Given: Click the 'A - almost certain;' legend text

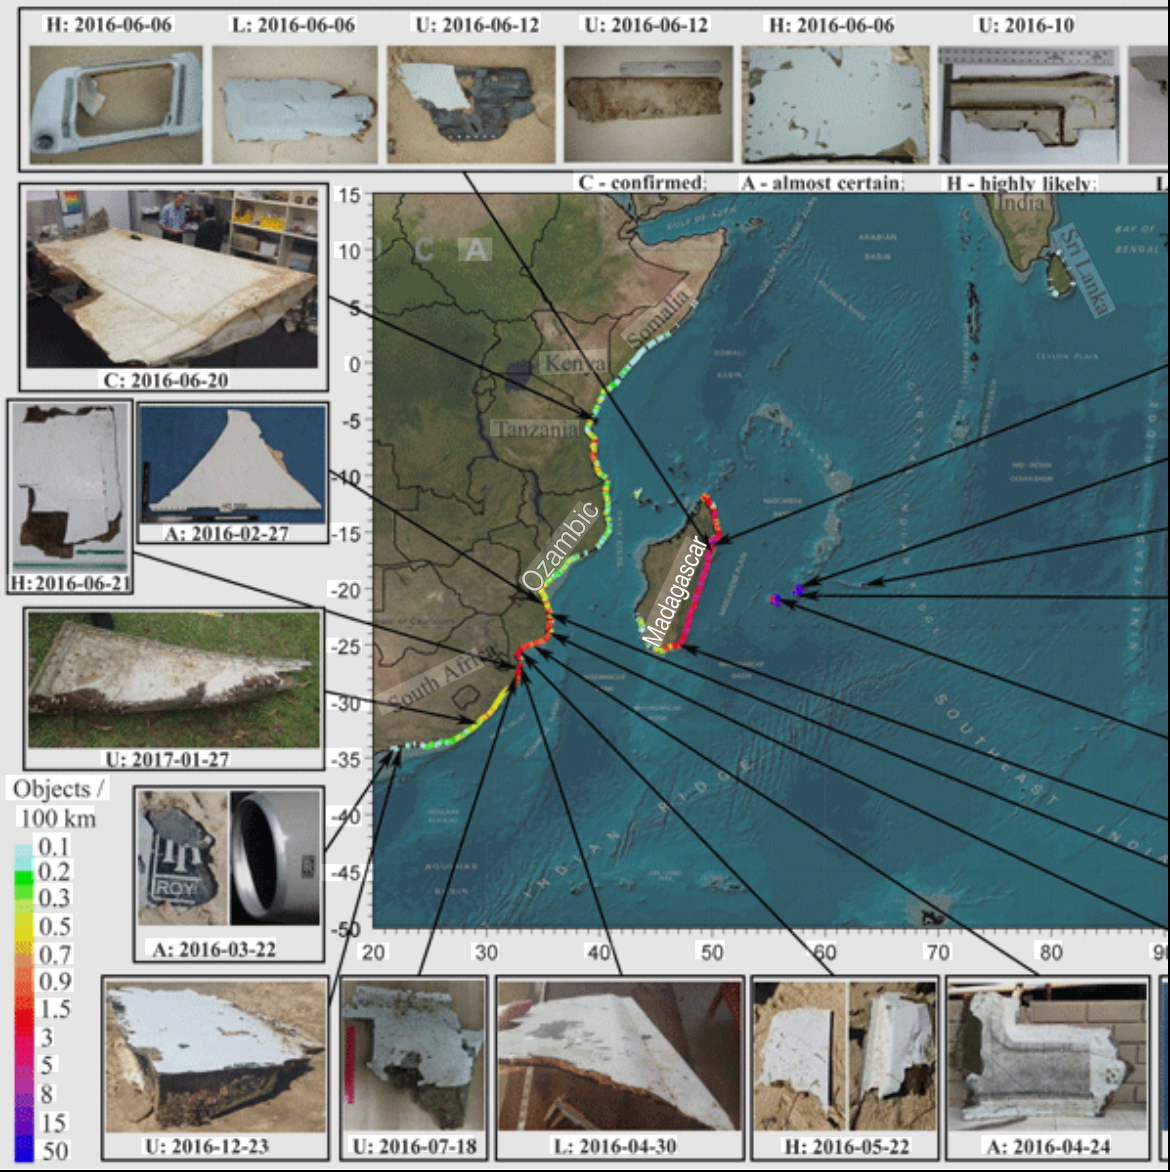Looking at the screenshot, I should (822, 182).
